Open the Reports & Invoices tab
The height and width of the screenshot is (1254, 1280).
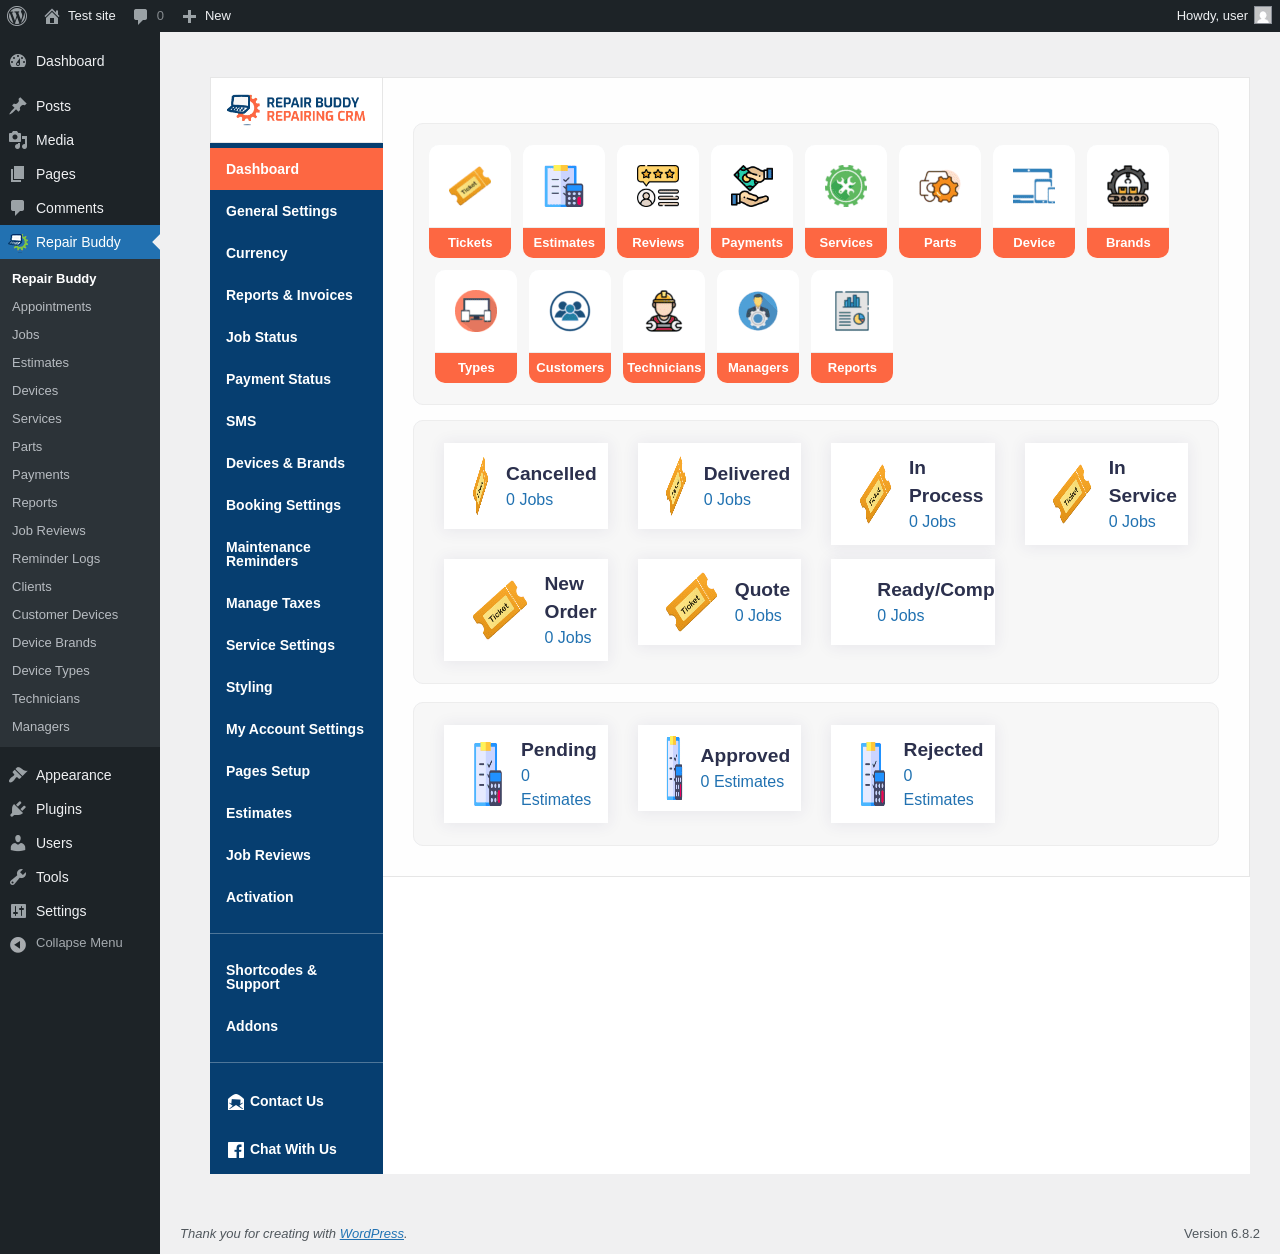[296, 295]
